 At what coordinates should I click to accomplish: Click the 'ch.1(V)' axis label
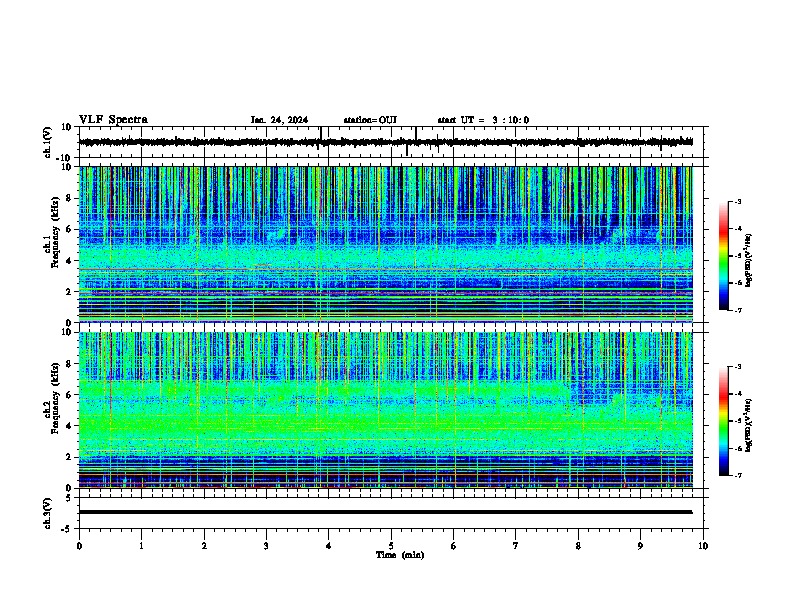pyautogui.click(x=47, y=142)
